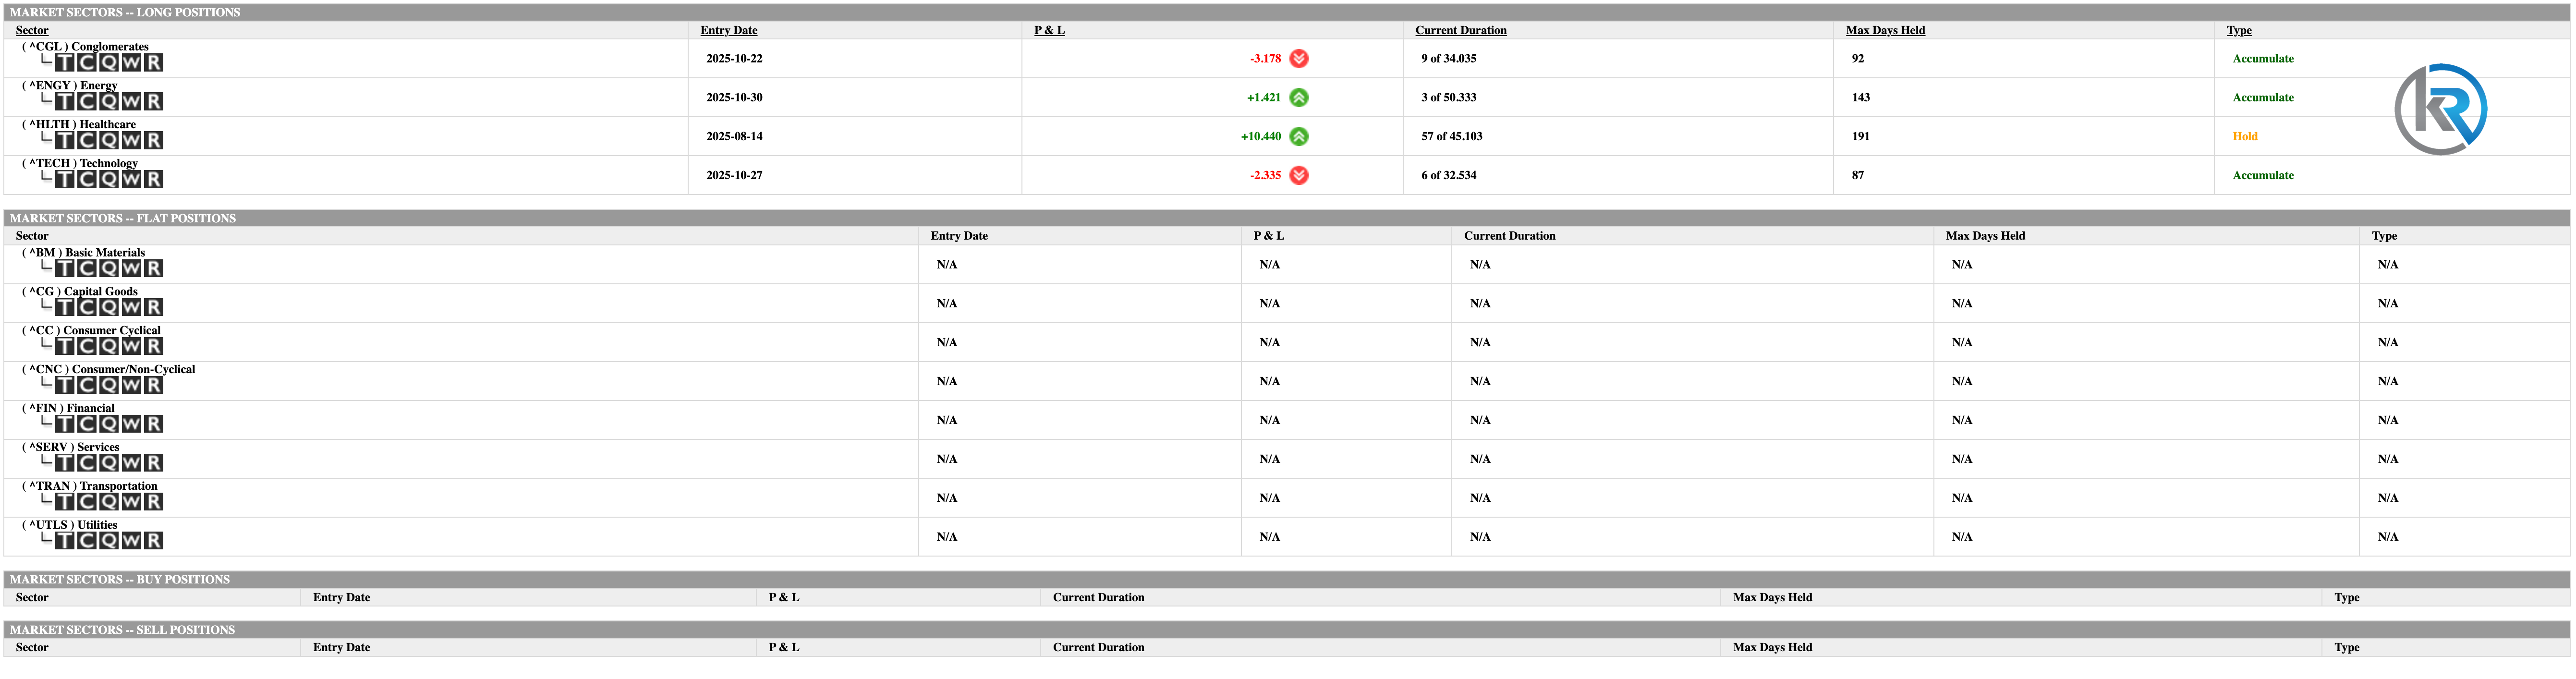Click the Q icon under Financial sector
The width and height of the screenshot is (2576, 679).
(x=109, y=424)
